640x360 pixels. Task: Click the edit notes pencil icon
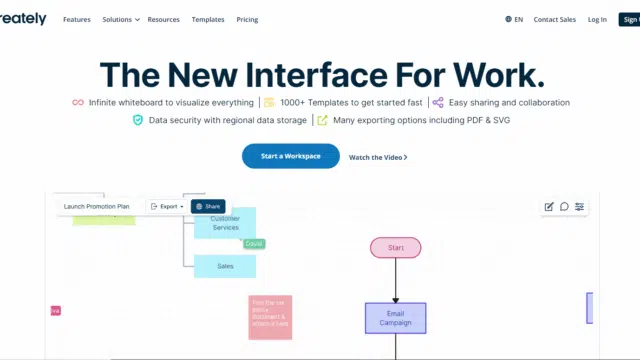pos(549,207)
